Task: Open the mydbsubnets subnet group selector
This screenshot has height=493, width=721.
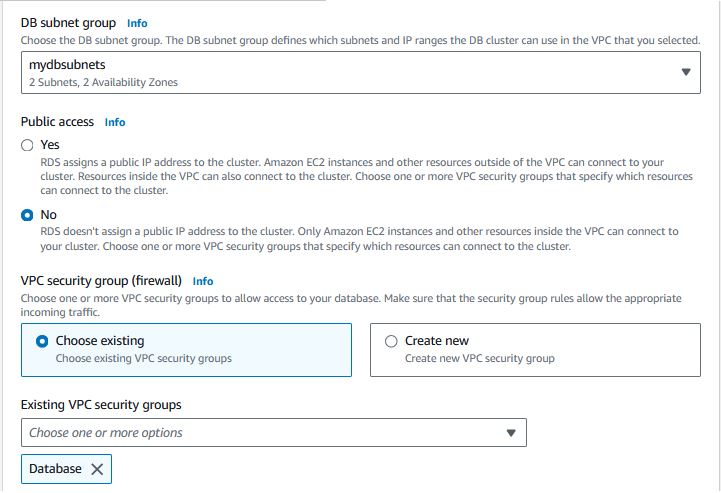Action: tap(360, 73)
